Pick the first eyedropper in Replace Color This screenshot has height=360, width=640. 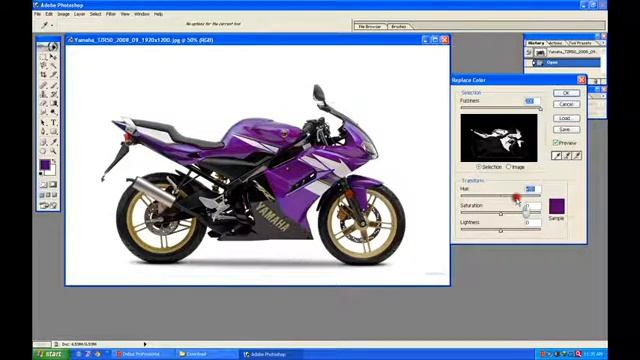click(x=556, y=156)
